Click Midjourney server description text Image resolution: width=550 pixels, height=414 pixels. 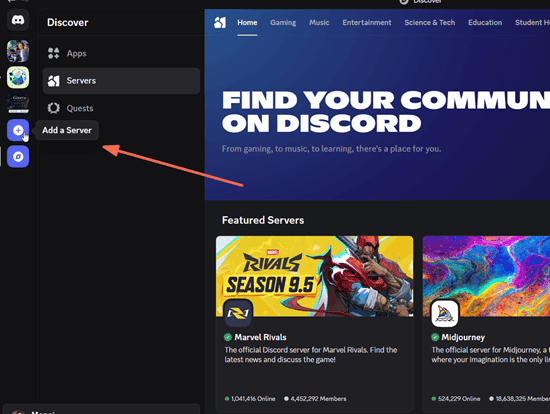[x=490, y=355]
